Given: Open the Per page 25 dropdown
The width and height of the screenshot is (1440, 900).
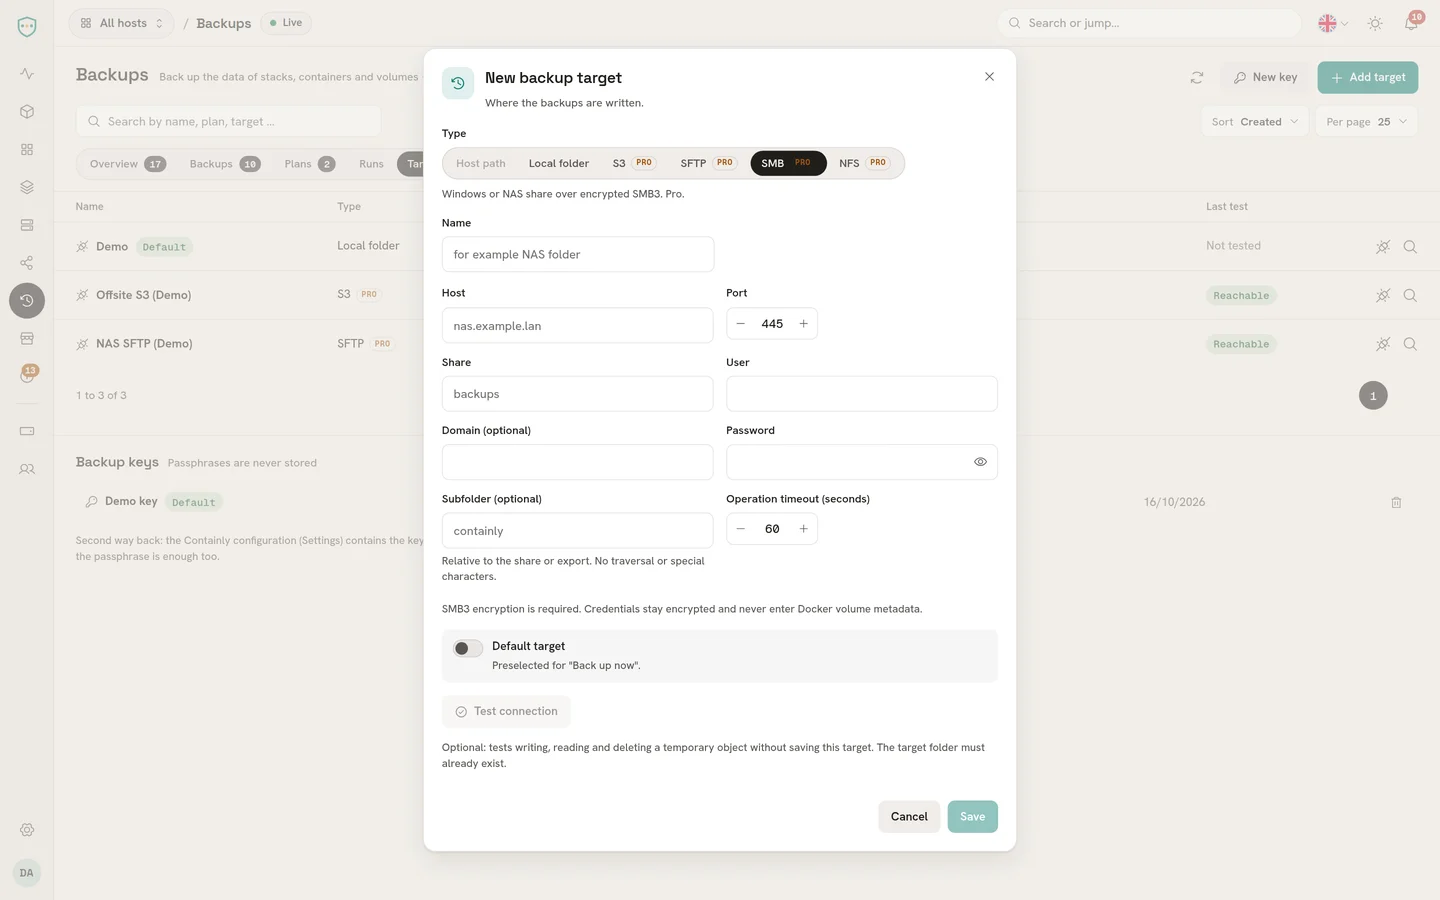Looking at the screenshot, I should pos(1367,122).
